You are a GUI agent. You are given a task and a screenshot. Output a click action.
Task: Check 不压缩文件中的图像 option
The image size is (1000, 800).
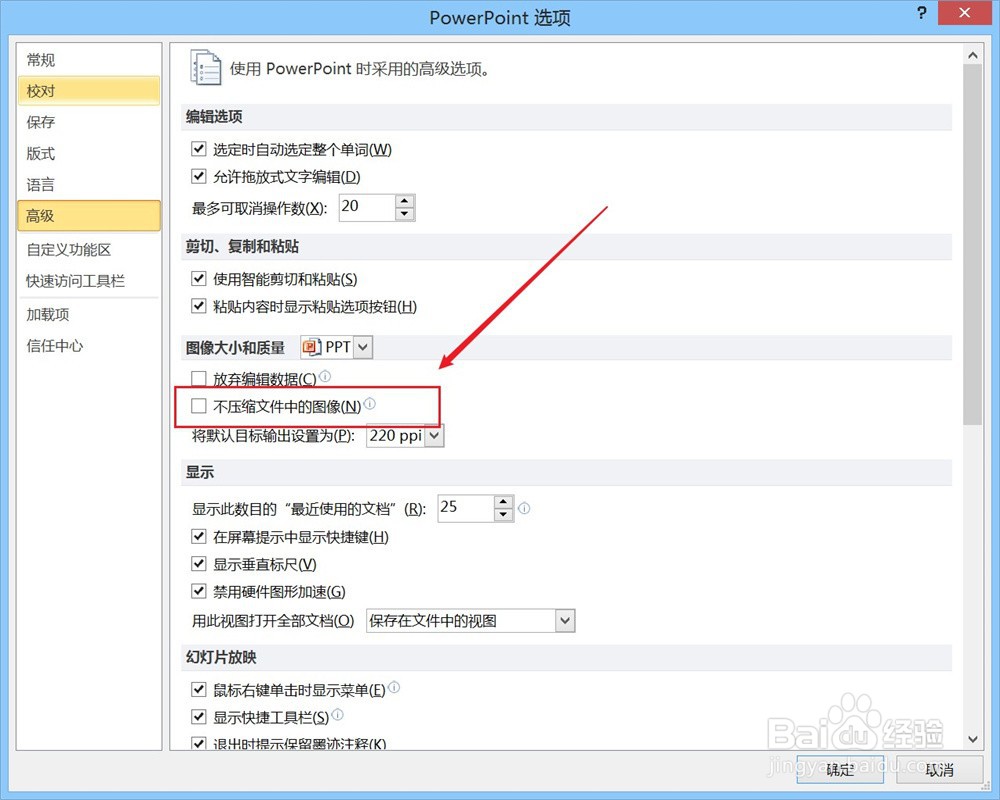coord(198,406)
